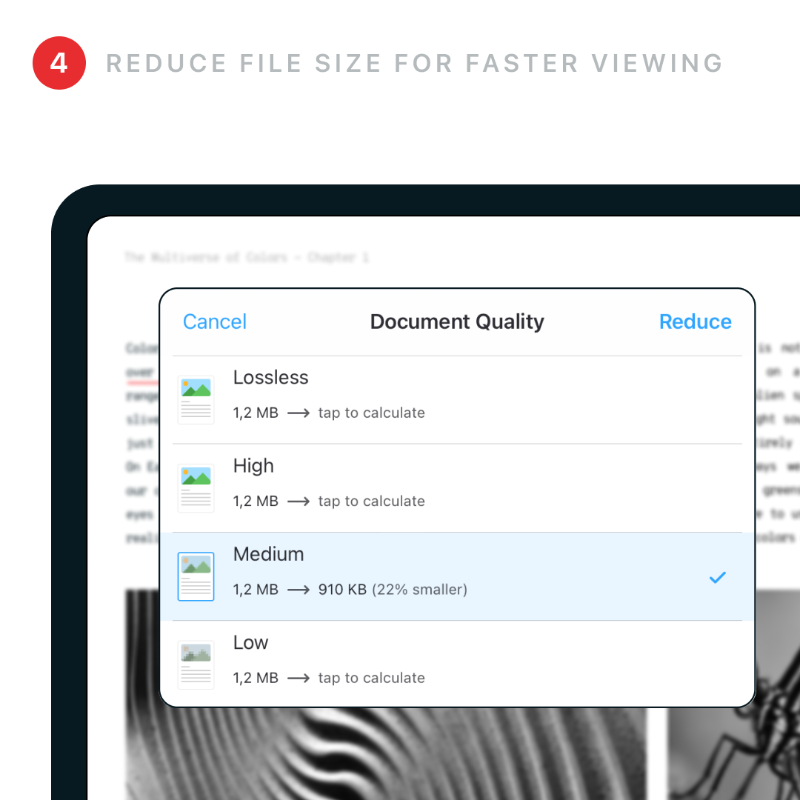The width and height of the screenshot is (800, 800).
Task: Click the High quality document icon
Action: pos(196,488)
